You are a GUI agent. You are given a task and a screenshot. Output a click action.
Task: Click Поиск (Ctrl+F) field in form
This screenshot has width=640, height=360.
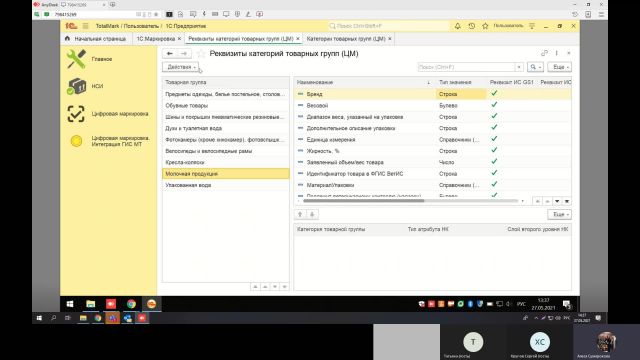(x=466, y=67)
